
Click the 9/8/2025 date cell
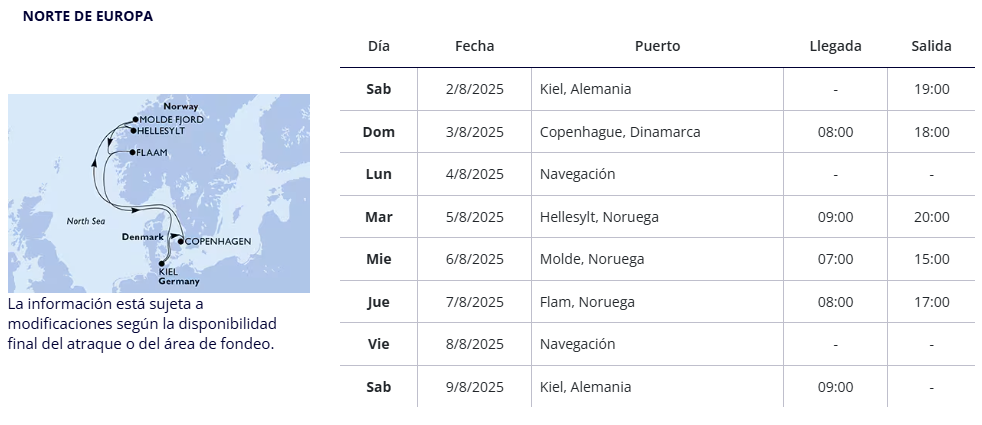point(475,387)
